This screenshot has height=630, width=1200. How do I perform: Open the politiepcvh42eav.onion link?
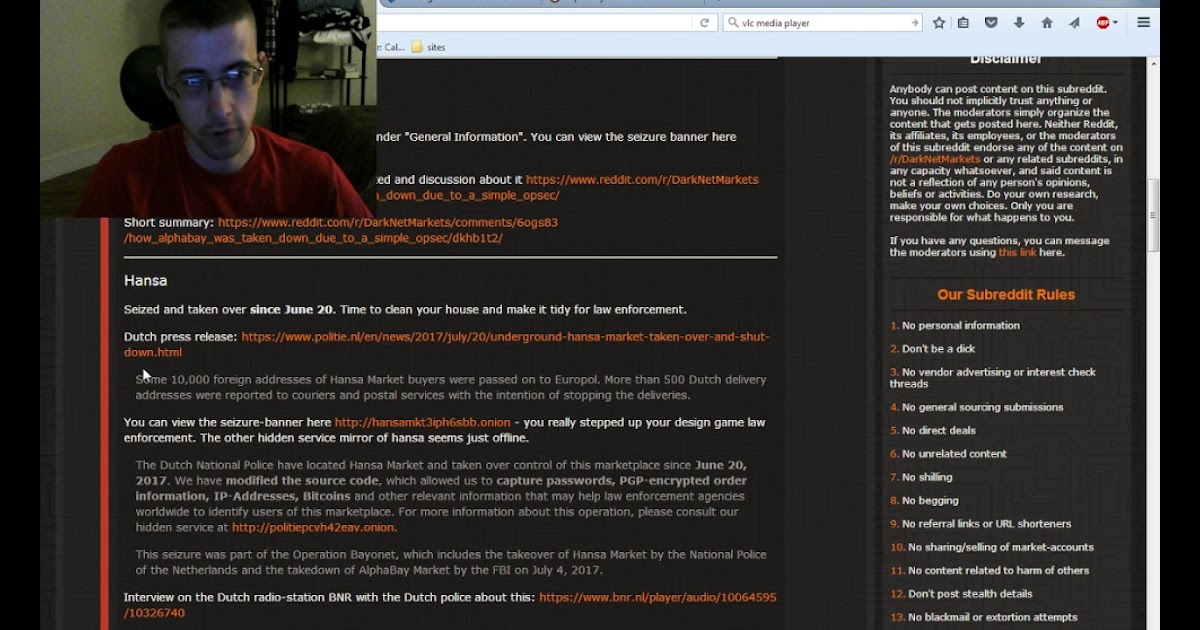(x=313, y=527)
